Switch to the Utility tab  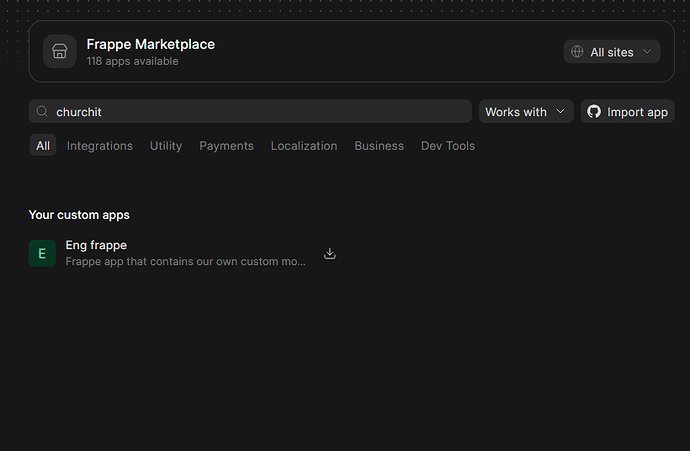click(x=165, y=146)
